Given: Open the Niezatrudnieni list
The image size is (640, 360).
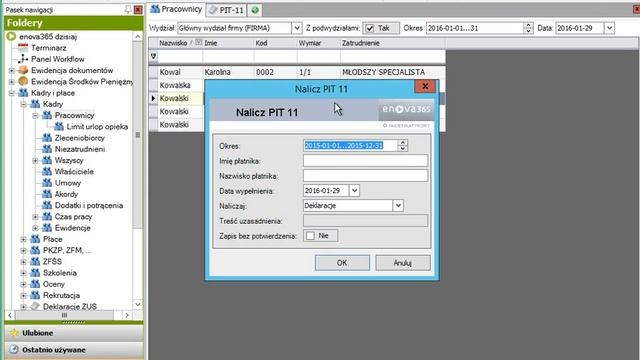Looking at the screenshot, I should (80, 149).
